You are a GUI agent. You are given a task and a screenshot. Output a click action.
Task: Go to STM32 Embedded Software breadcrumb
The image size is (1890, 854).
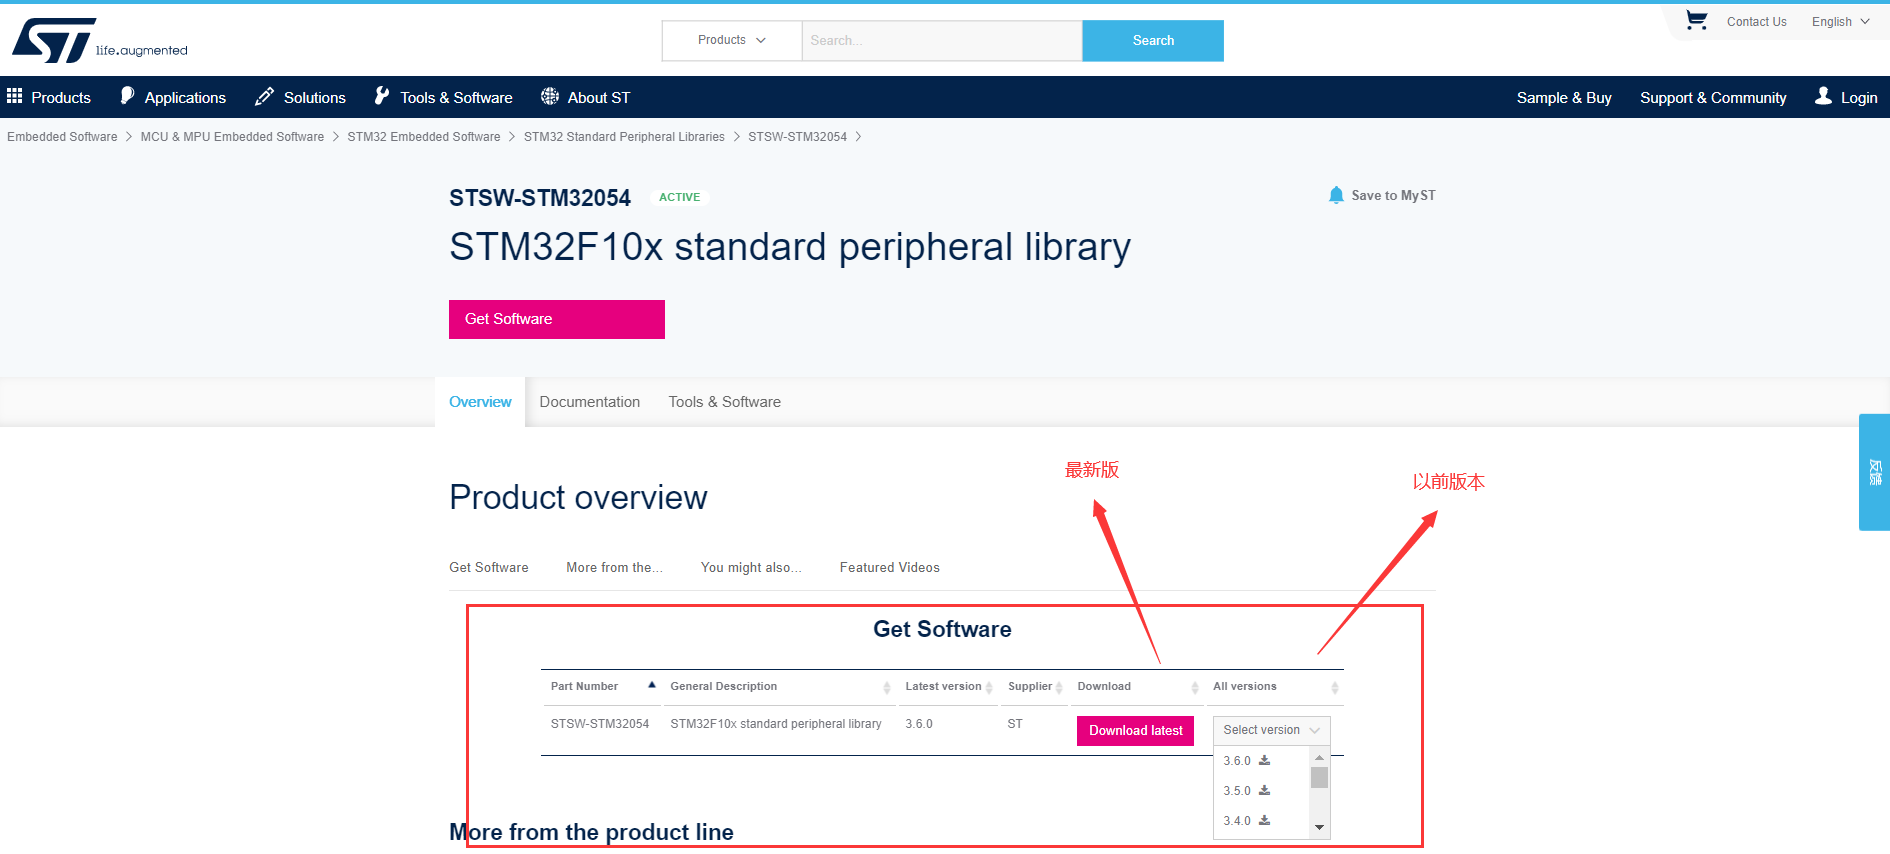(x=424, y=137)
